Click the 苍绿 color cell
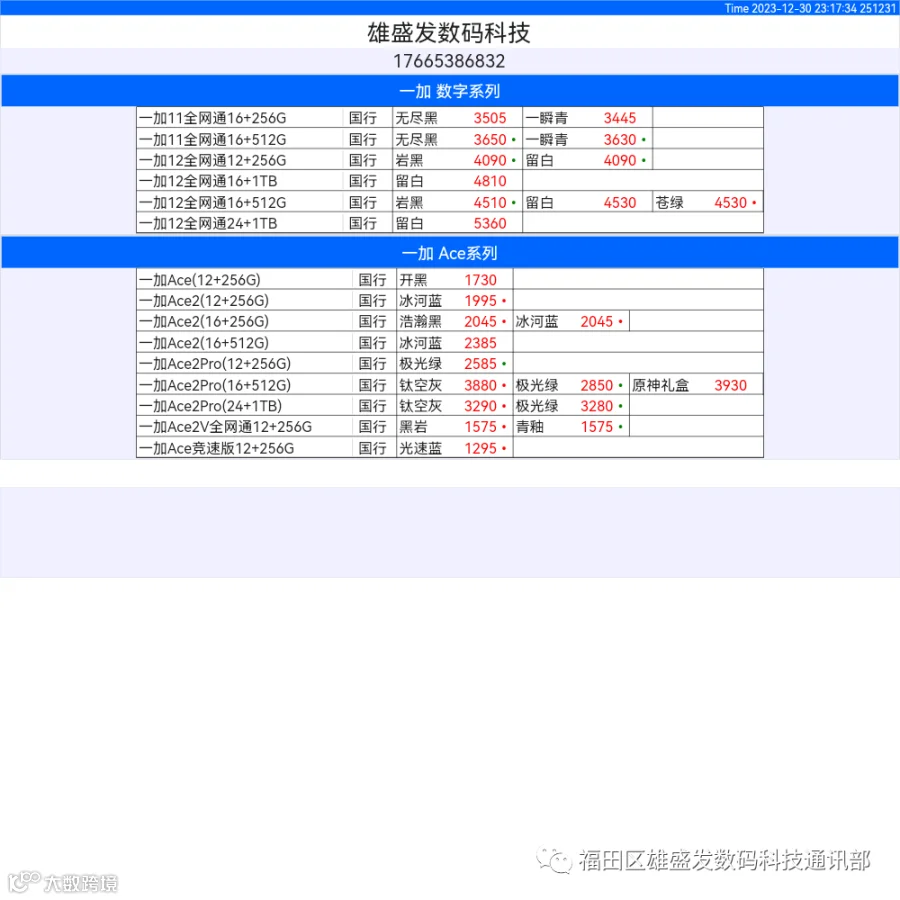This screenshot has height=900, width=900. [669, 203]
